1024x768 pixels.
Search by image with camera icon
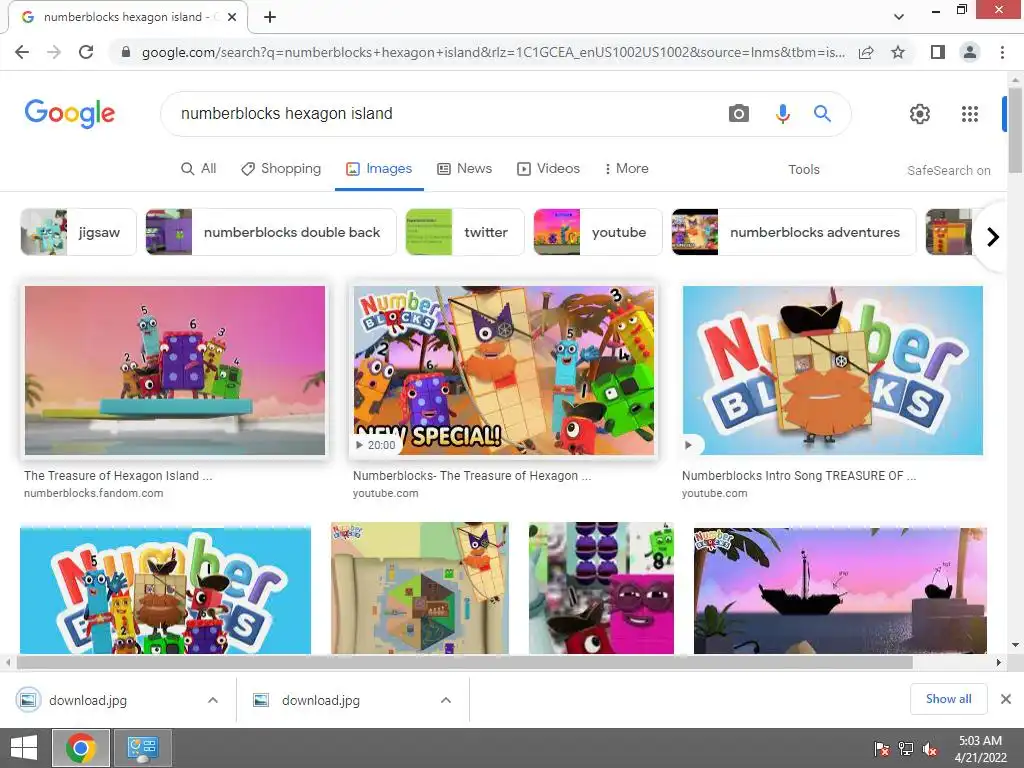739,114
